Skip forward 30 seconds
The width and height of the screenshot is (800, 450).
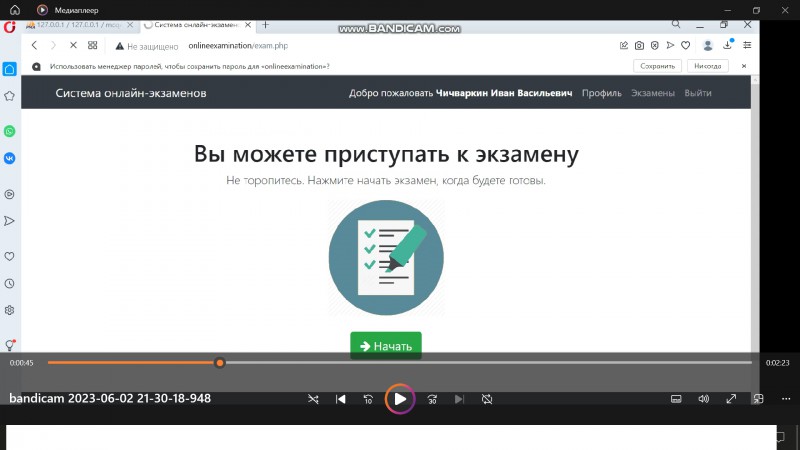point(432,399)
